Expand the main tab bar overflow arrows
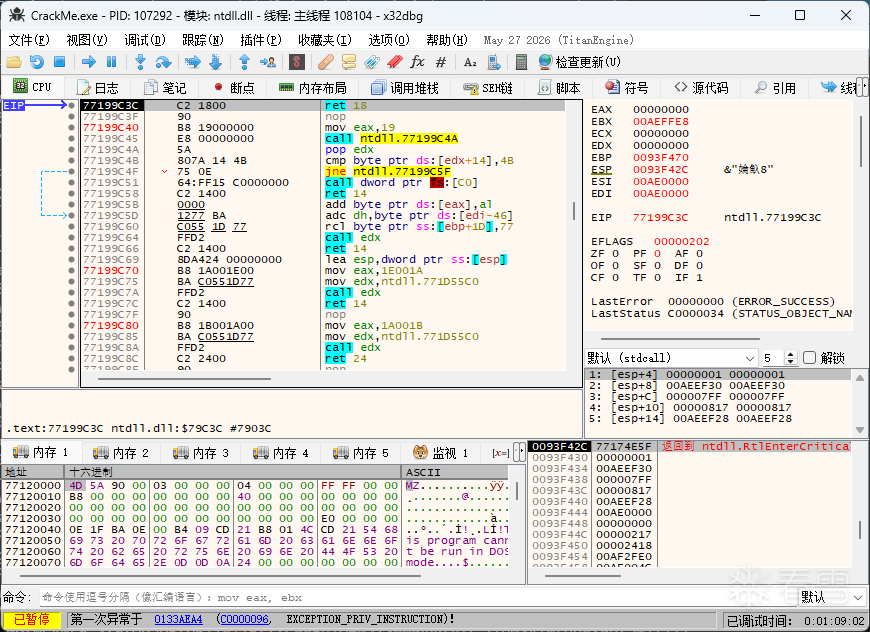Viewport: 870px width, 632px height. [861, 87]
